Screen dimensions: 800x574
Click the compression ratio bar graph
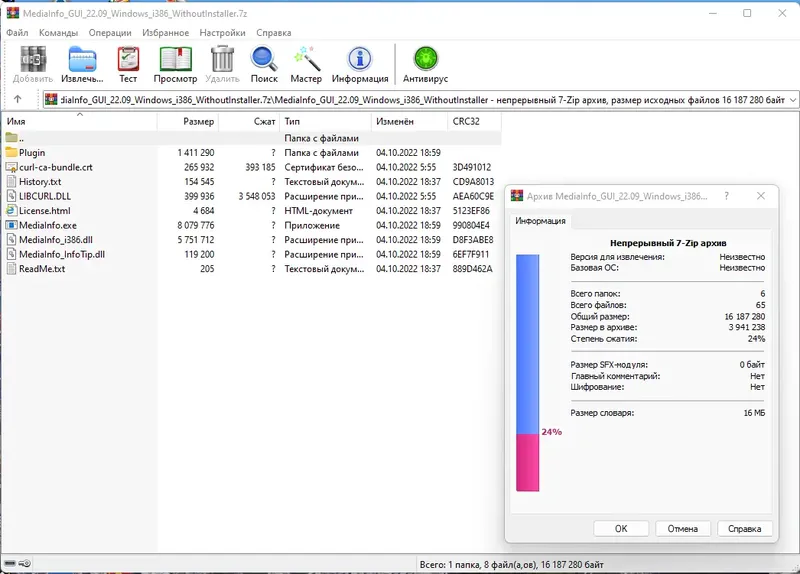coord(528,373)
